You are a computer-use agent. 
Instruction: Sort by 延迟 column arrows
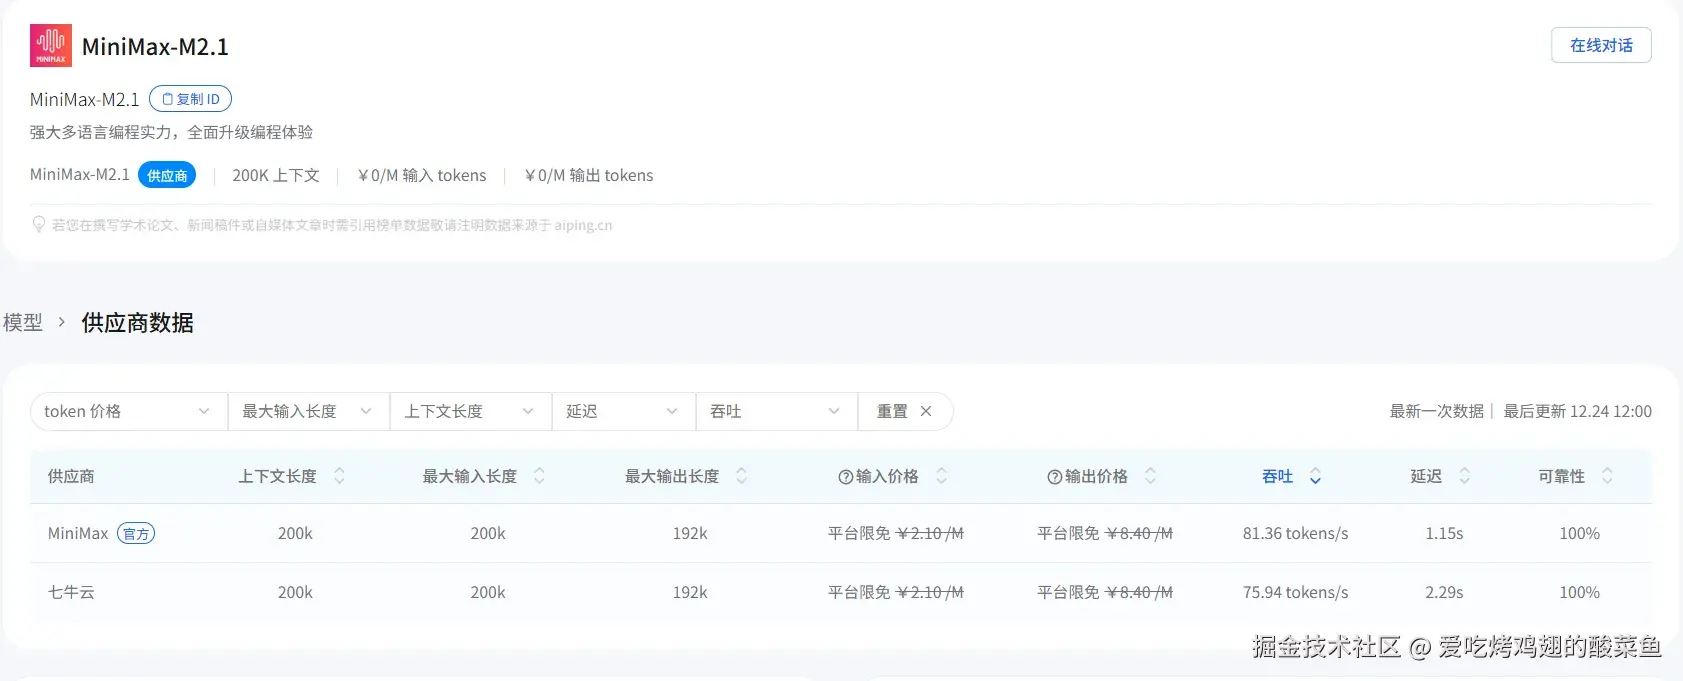pos(1464,476)
